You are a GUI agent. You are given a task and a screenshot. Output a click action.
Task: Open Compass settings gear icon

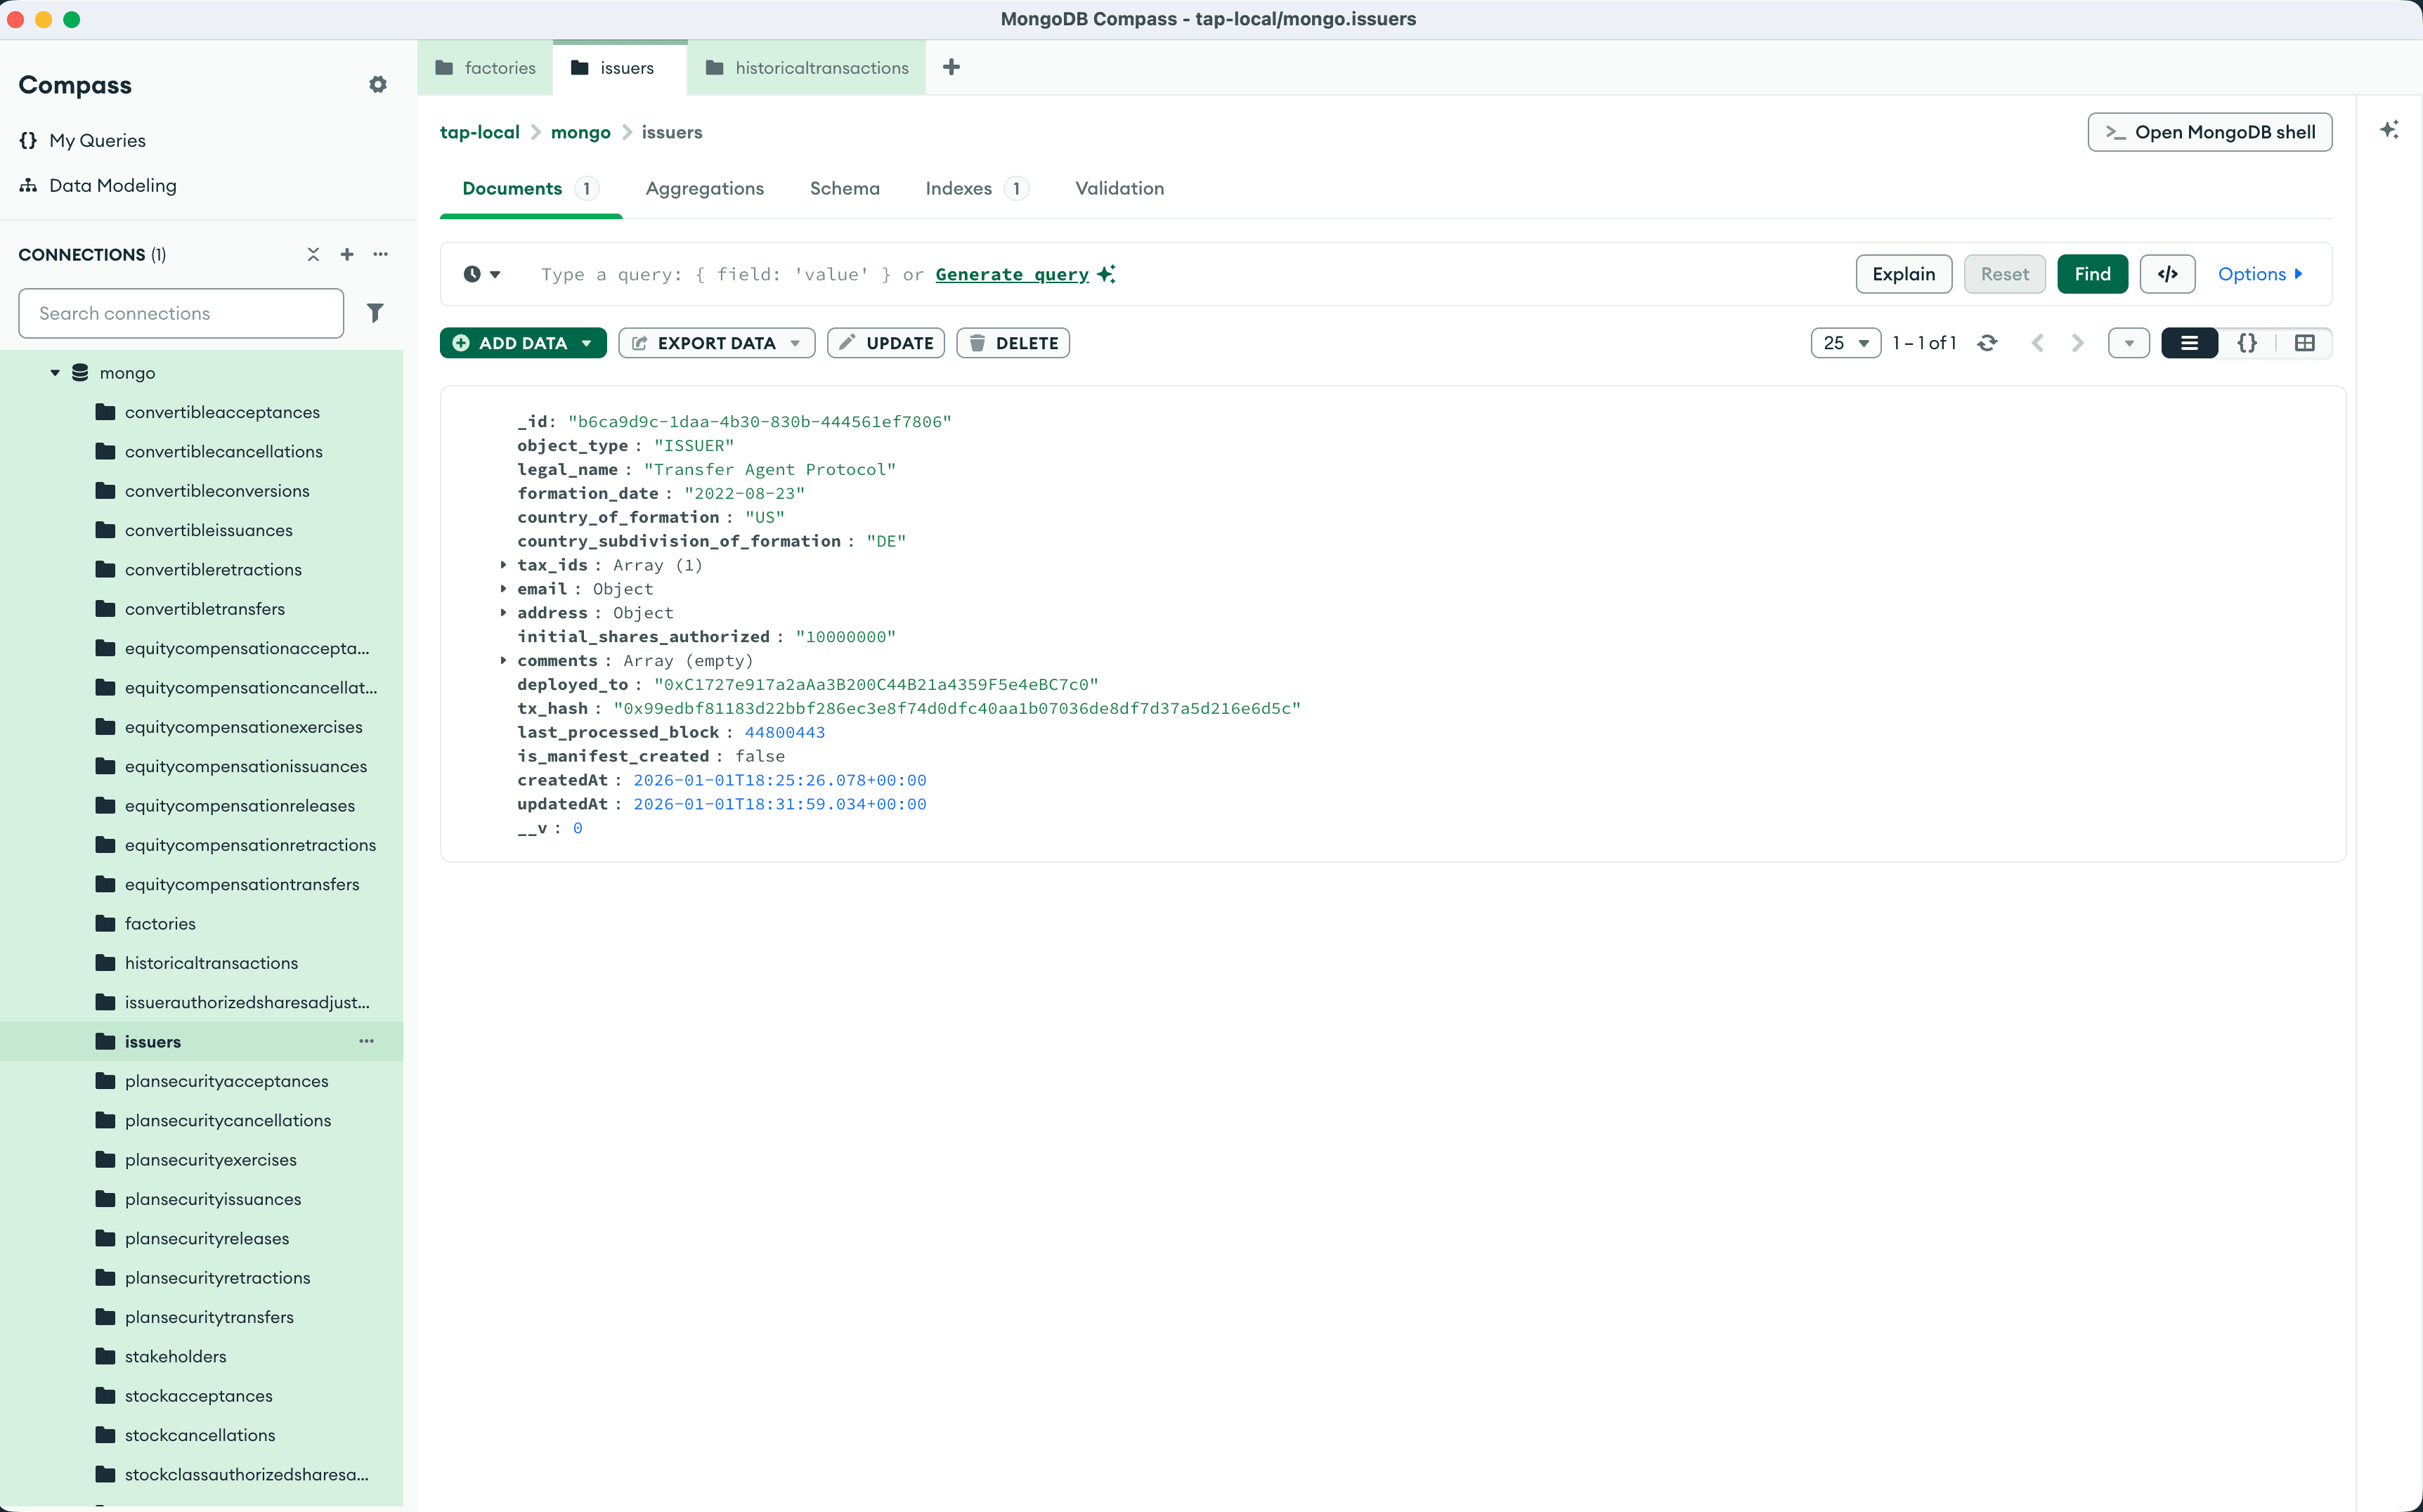tap(377, 85)
